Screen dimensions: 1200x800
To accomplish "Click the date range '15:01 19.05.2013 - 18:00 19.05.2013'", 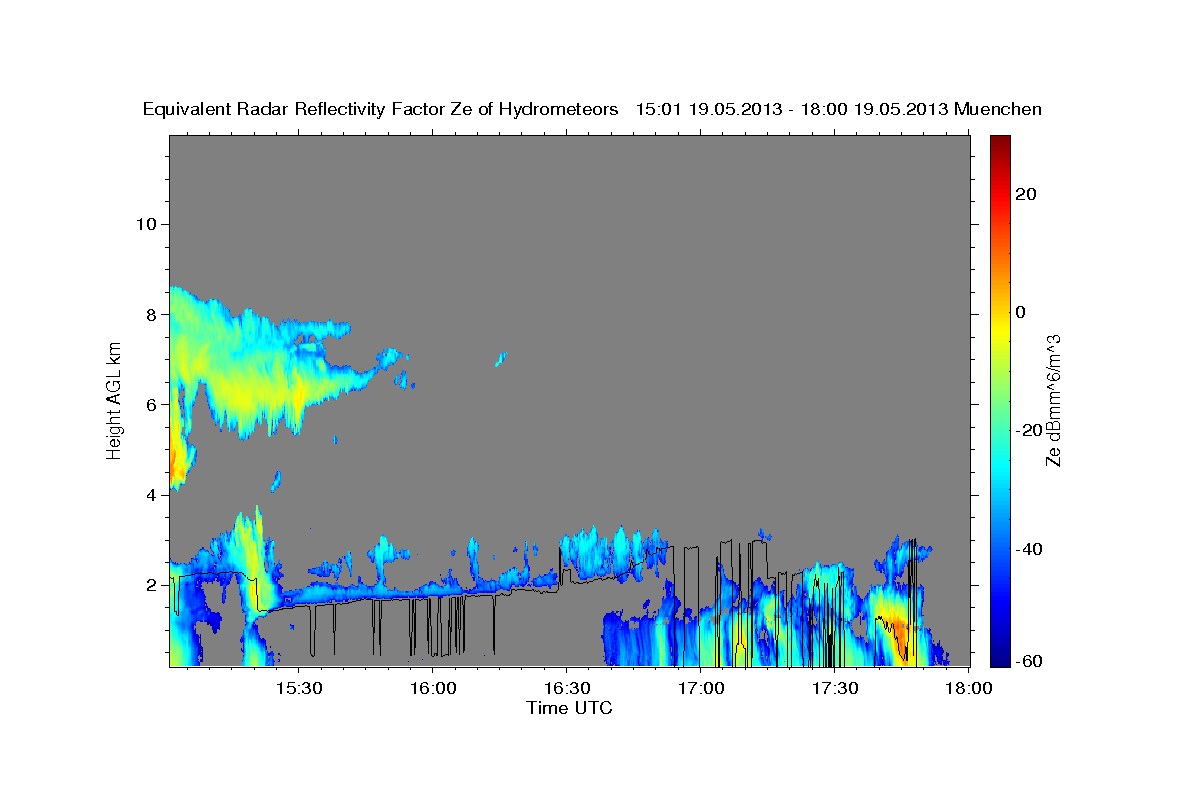I will pos(793,109).
